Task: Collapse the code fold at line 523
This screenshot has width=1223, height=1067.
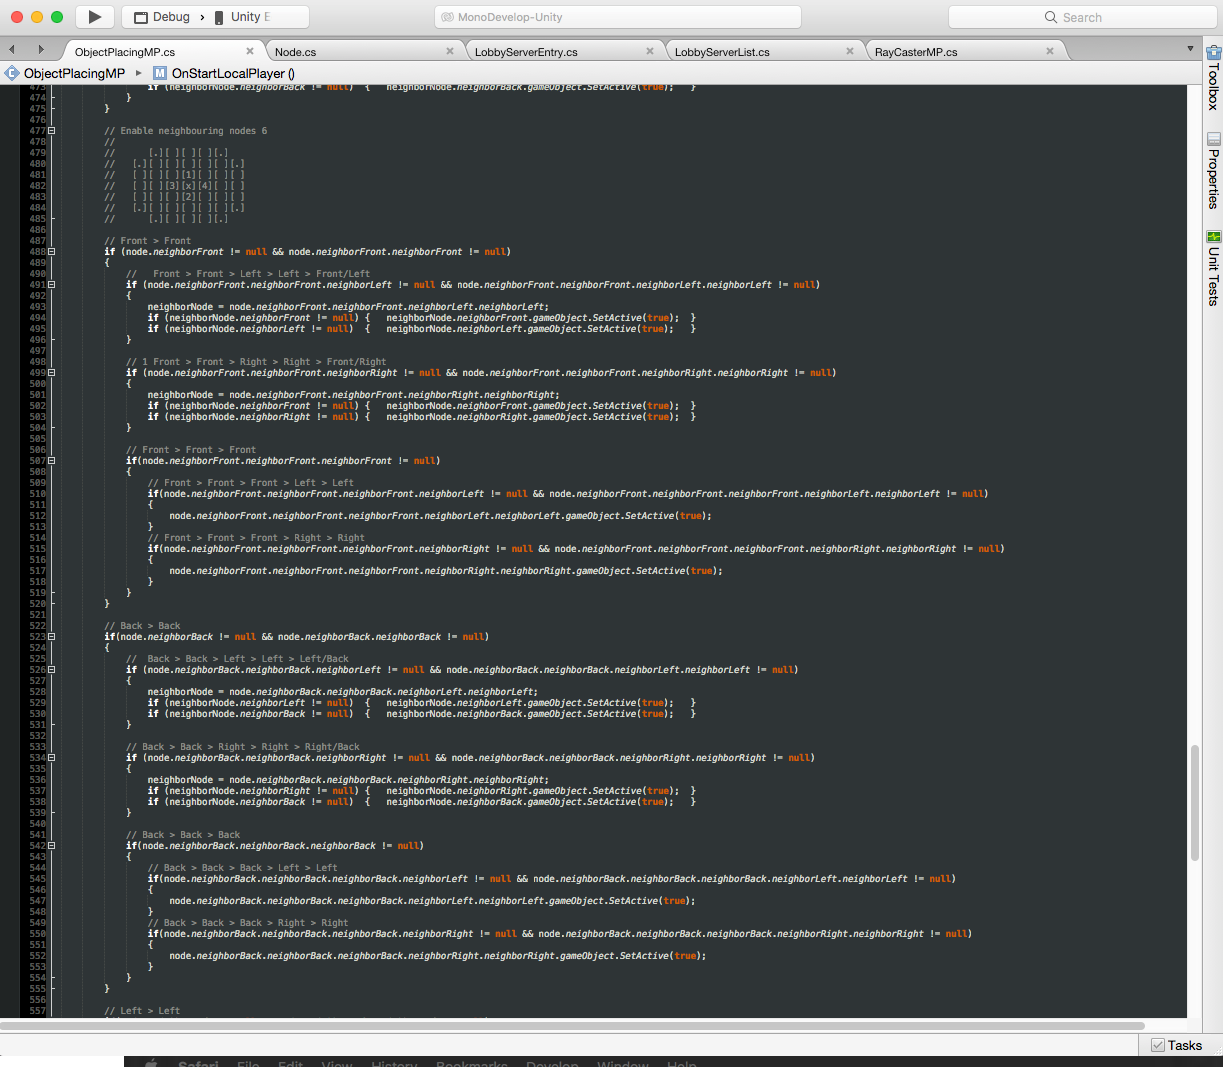Action: [x=52, y=637]
